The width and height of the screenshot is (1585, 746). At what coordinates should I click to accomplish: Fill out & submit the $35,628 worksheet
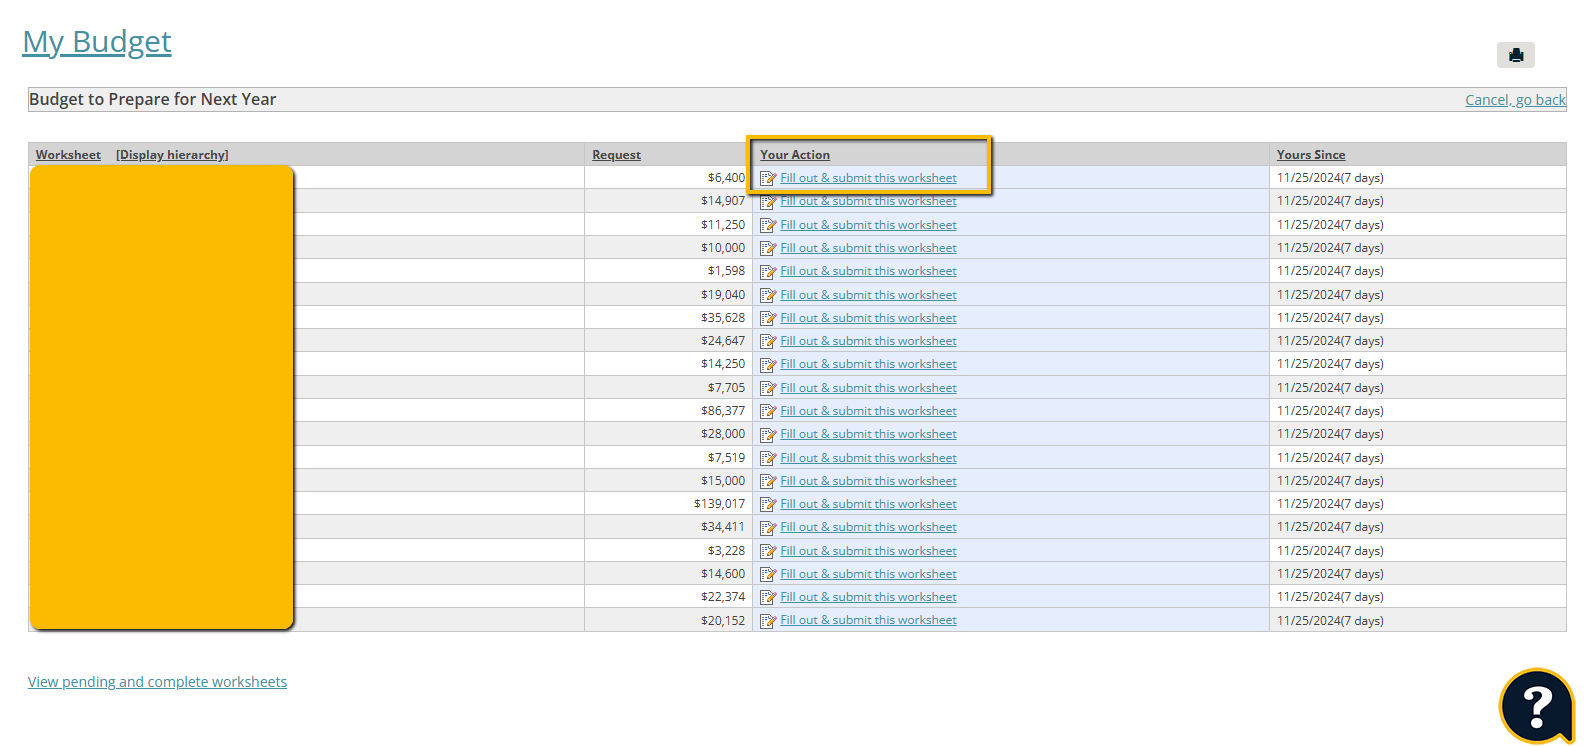868,318
